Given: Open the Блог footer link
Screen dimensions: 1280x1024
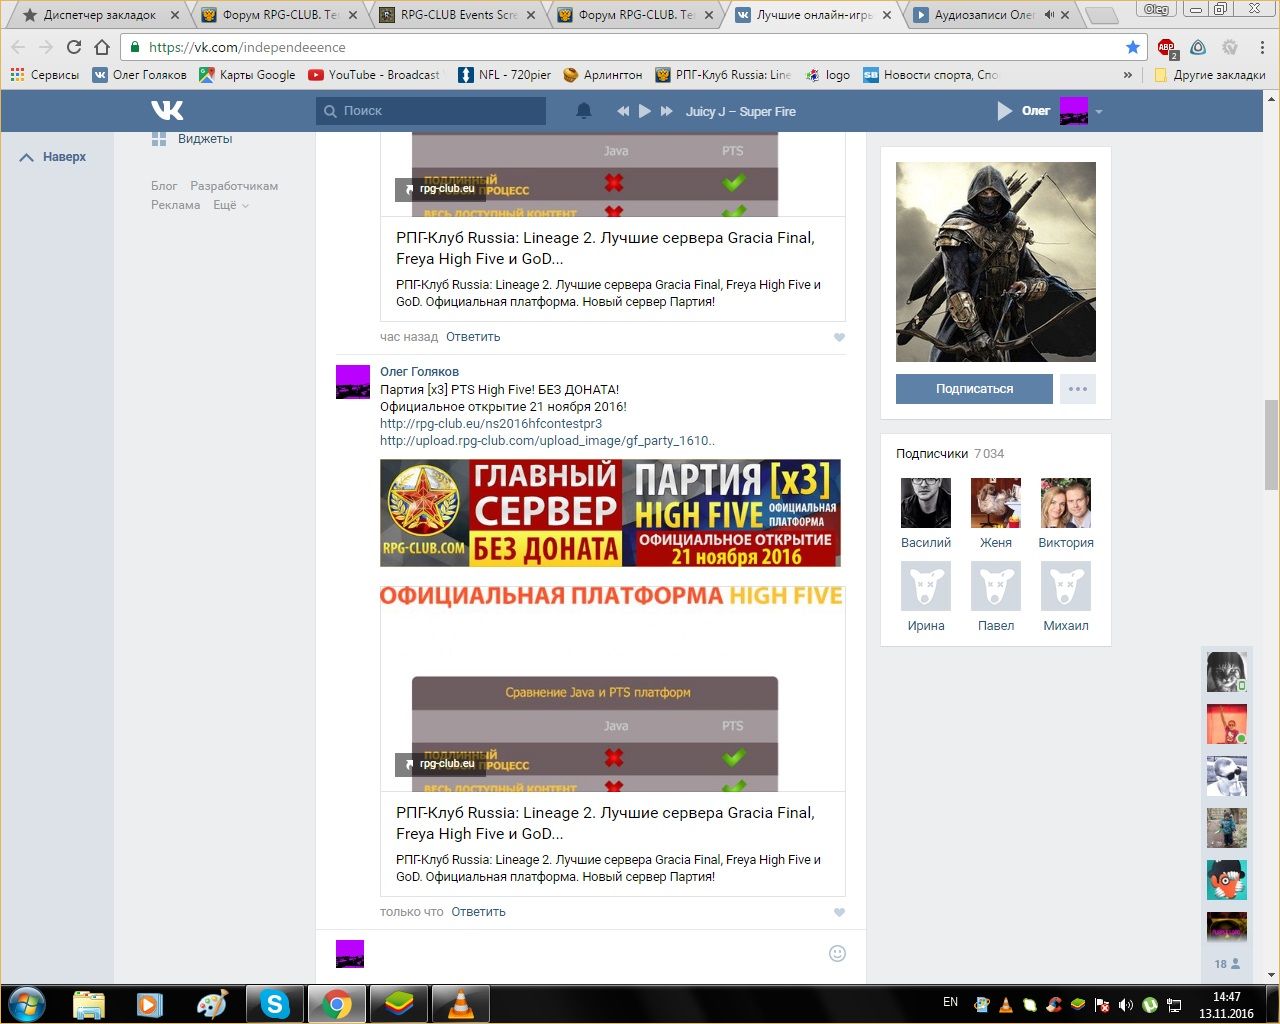Looking at the screenshot, I should (164, 186).
